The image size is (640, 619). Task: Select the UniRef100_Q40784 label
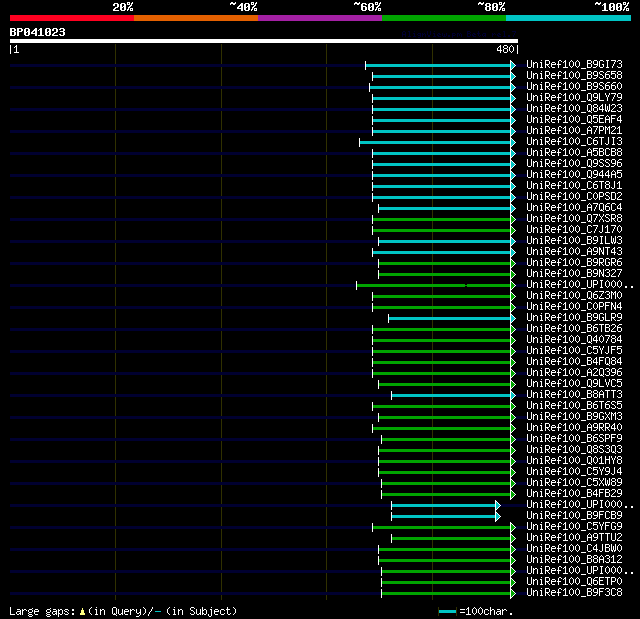(574, 340)
